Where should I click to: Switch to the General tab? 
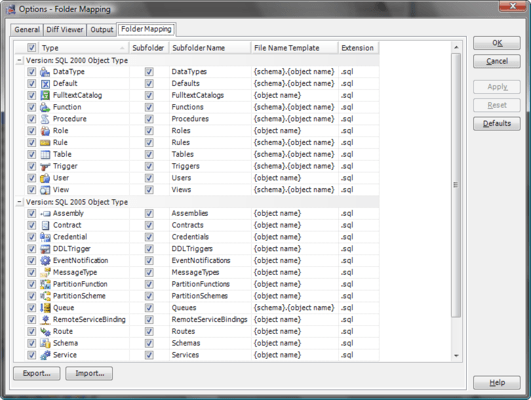[27, 30]
